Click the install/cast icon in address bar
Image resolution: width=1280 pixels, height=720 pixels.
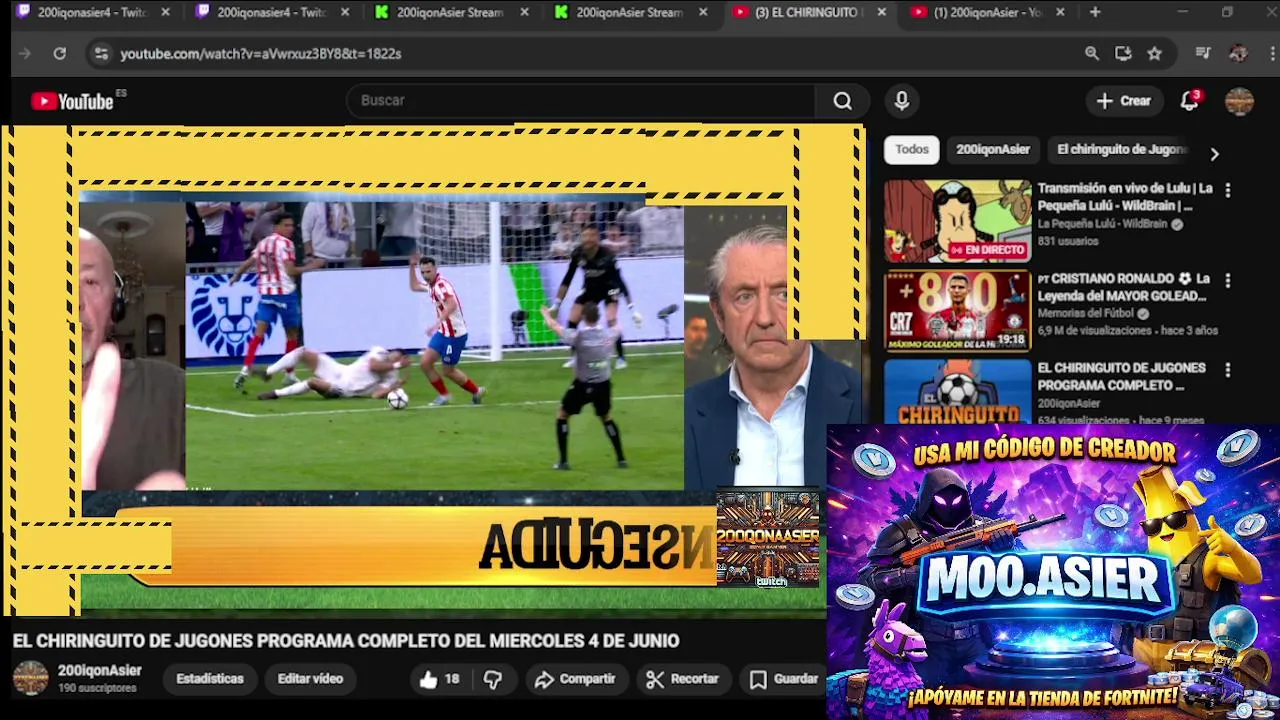pyautogui.click(x=1123, y=54)
